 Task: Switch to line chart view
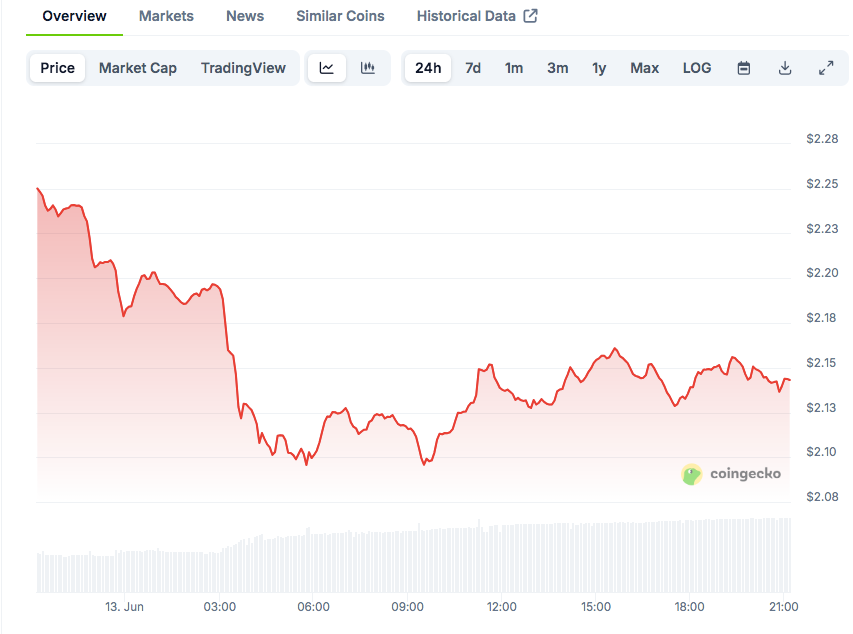pos(327,68)
